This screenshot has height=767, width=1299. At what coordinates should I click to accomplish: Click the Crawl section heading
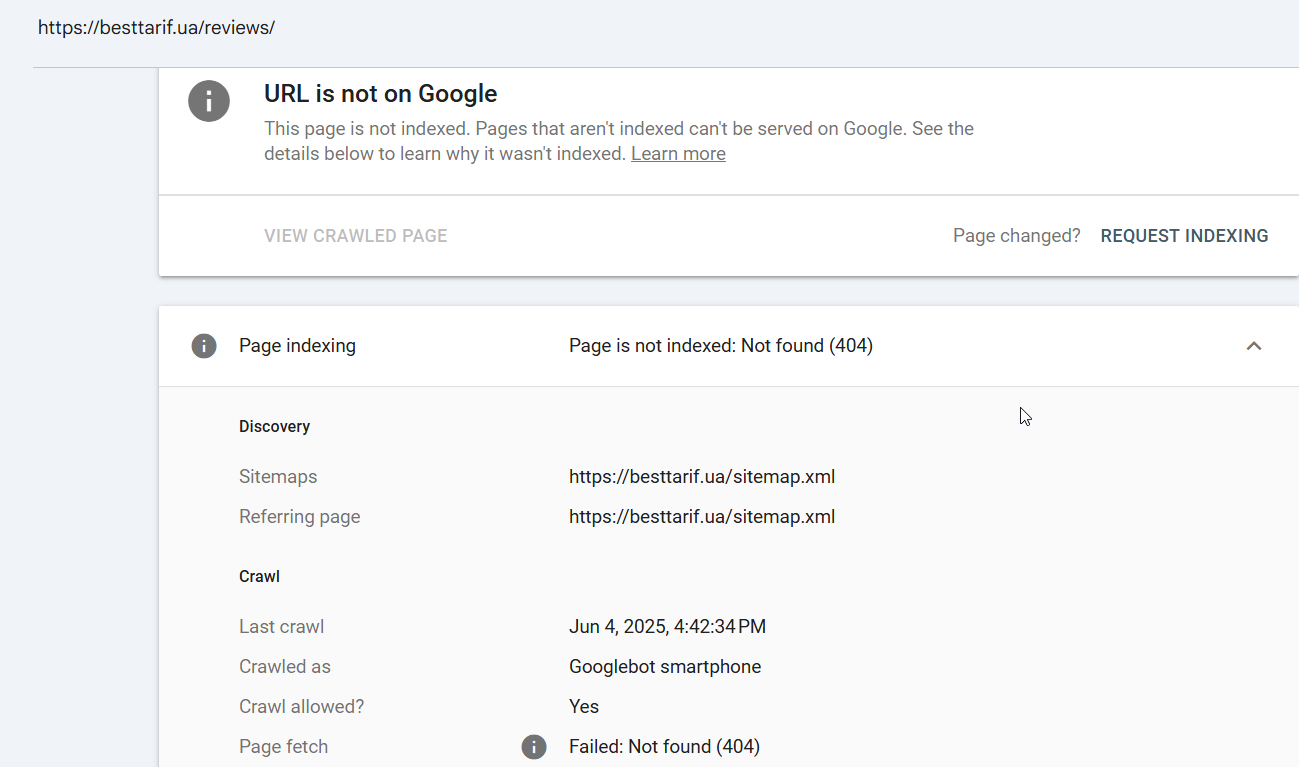(259, 577)
